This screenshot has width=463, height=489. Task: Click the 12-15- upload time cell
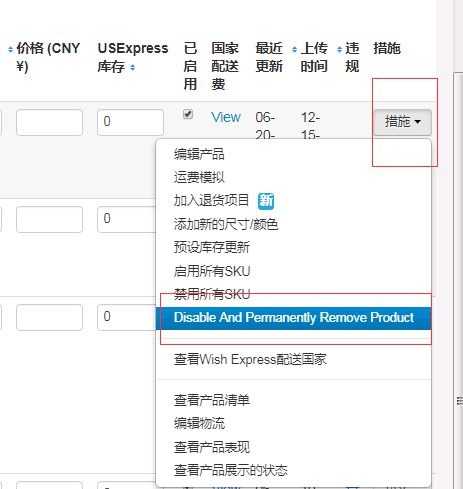[310, 126]
